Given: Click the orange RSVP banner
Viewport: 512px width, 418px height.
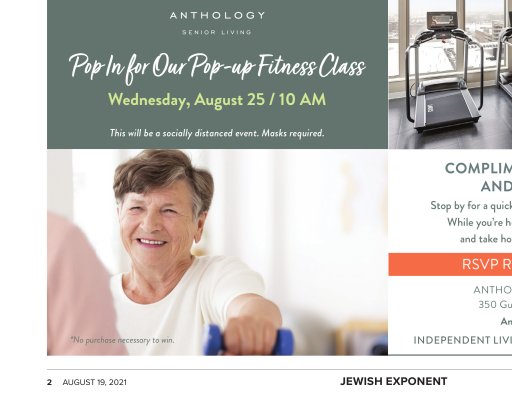Looking at the screenshot, I should [450, 264].
